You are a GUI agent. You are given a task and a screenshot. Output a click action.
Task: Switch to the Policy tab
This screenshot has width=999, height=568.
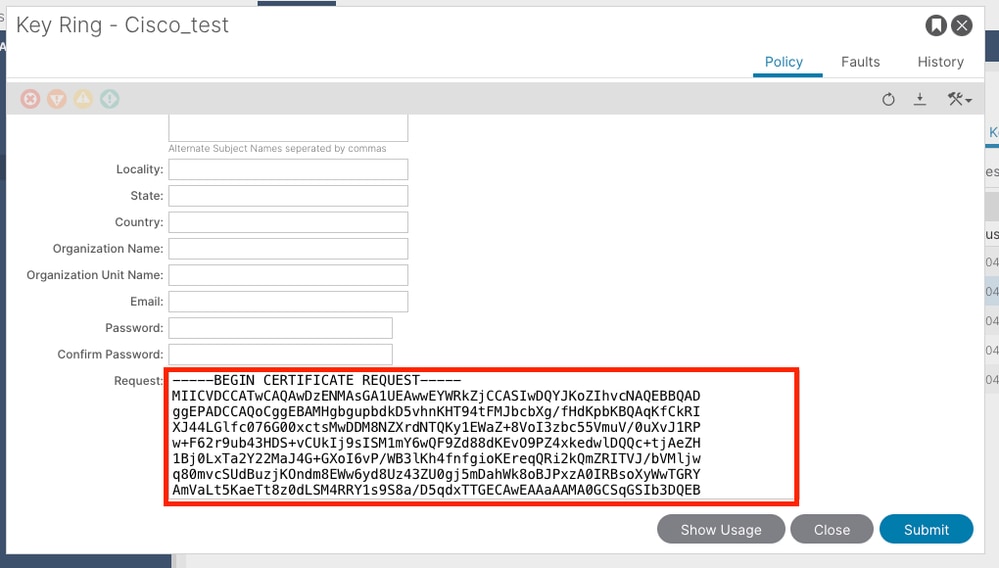(x=784, y=62)
